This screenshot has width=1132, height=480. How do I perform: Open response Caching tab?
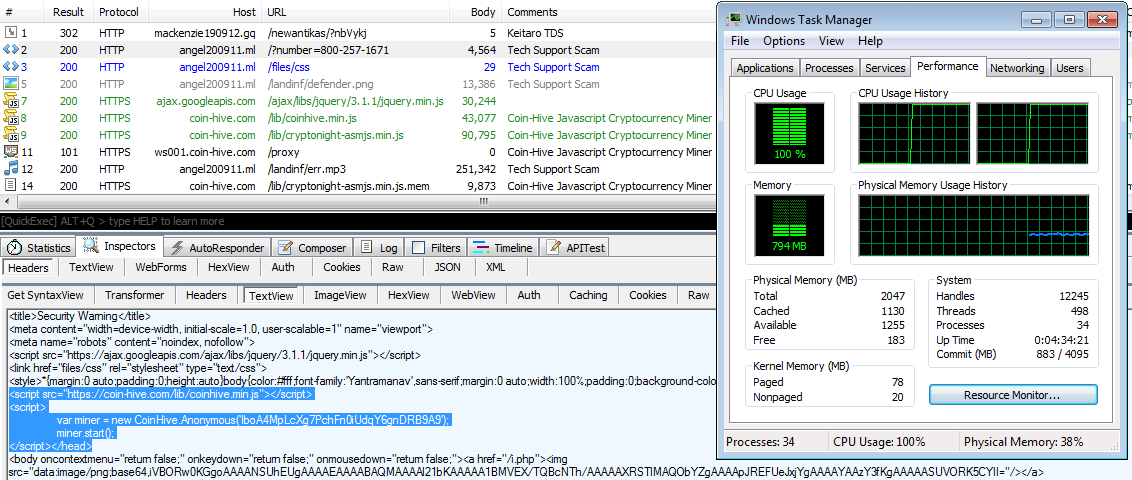click(588, 294)
